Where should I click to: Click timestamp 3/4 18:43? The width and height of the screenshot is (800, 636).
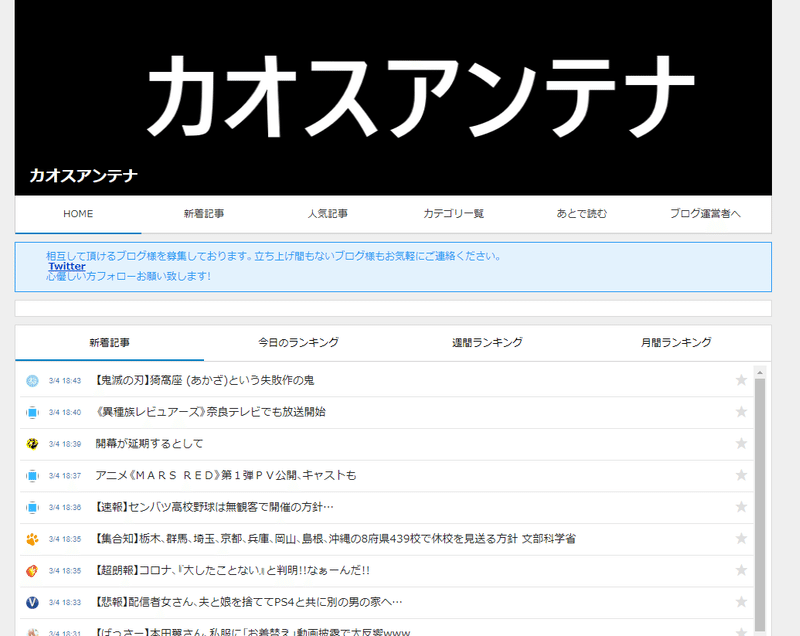65,381
